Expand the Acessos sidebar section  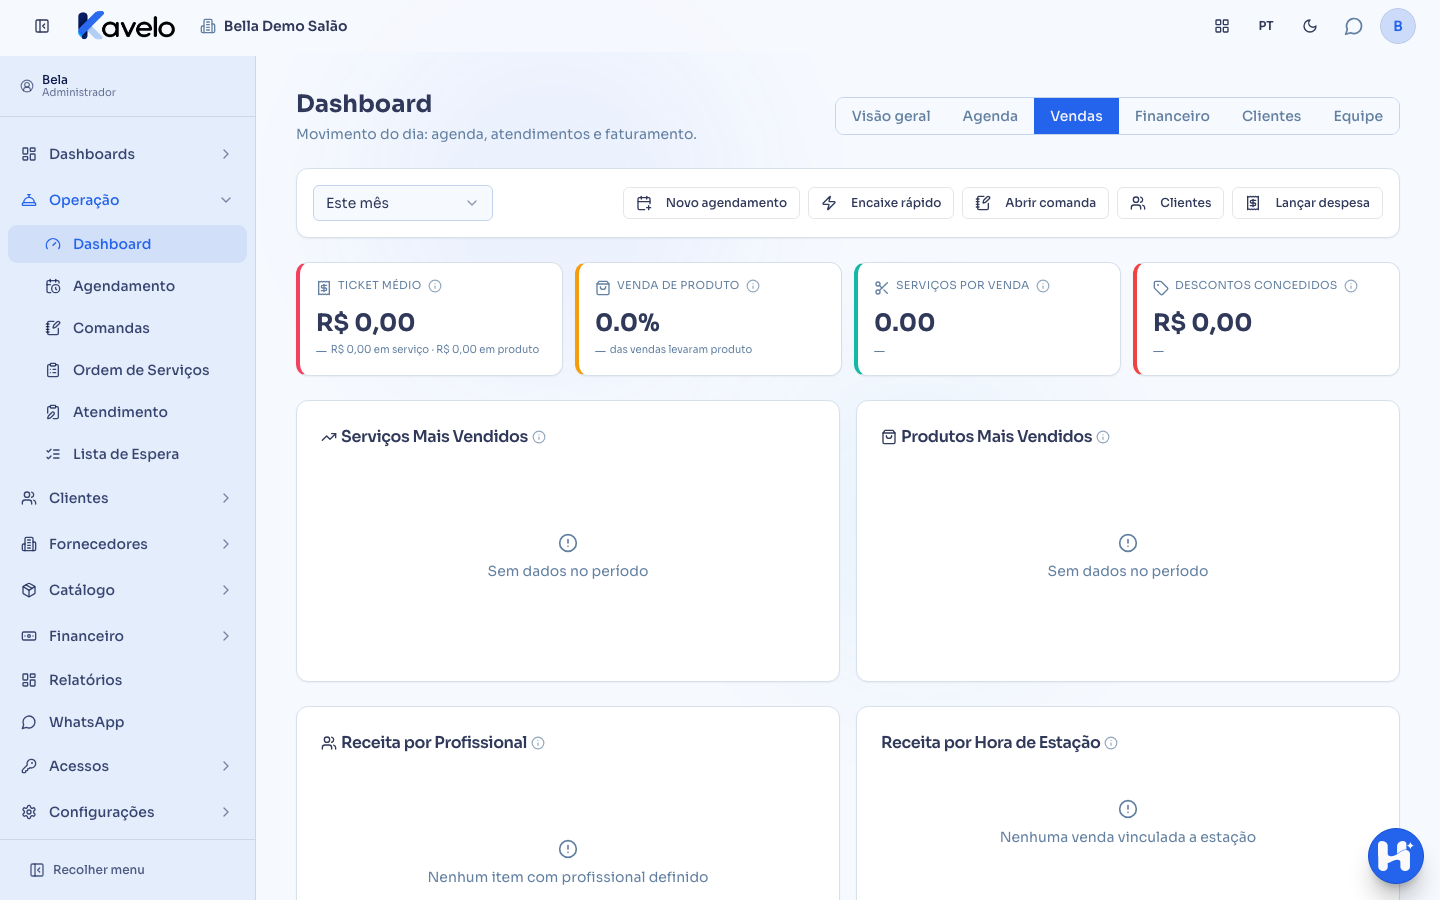coord(127,766)
